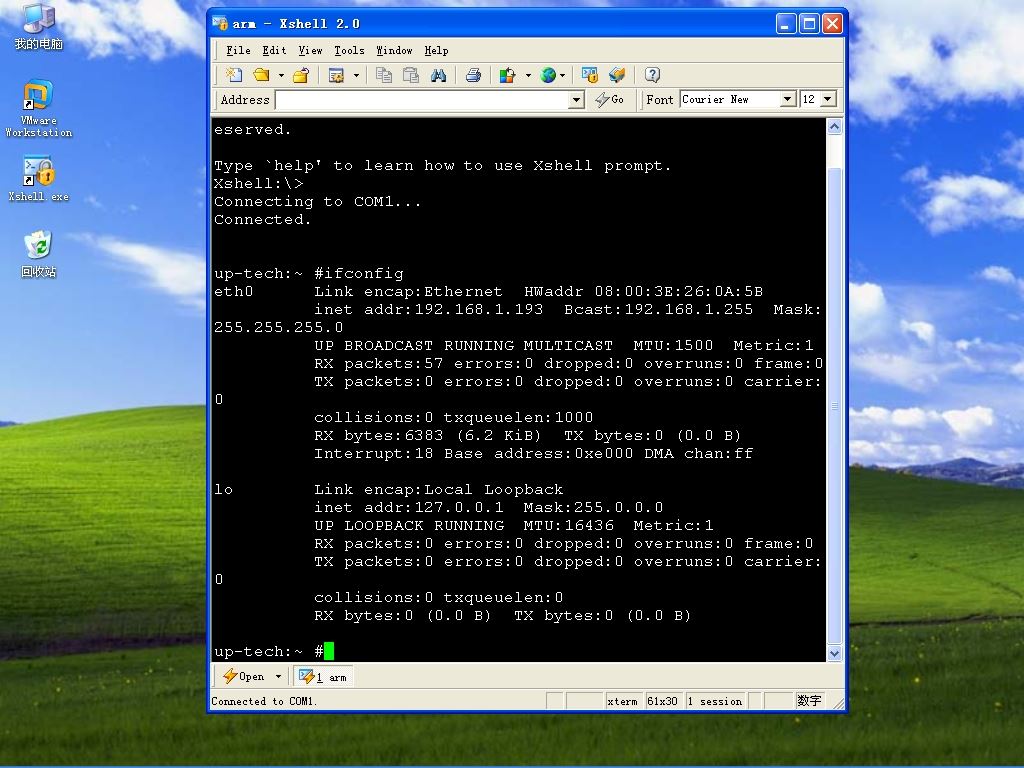Click the terminal vertical scrollbar thumb
The height and width of the screenshot is (768, 1024).
tap(834, 406)
